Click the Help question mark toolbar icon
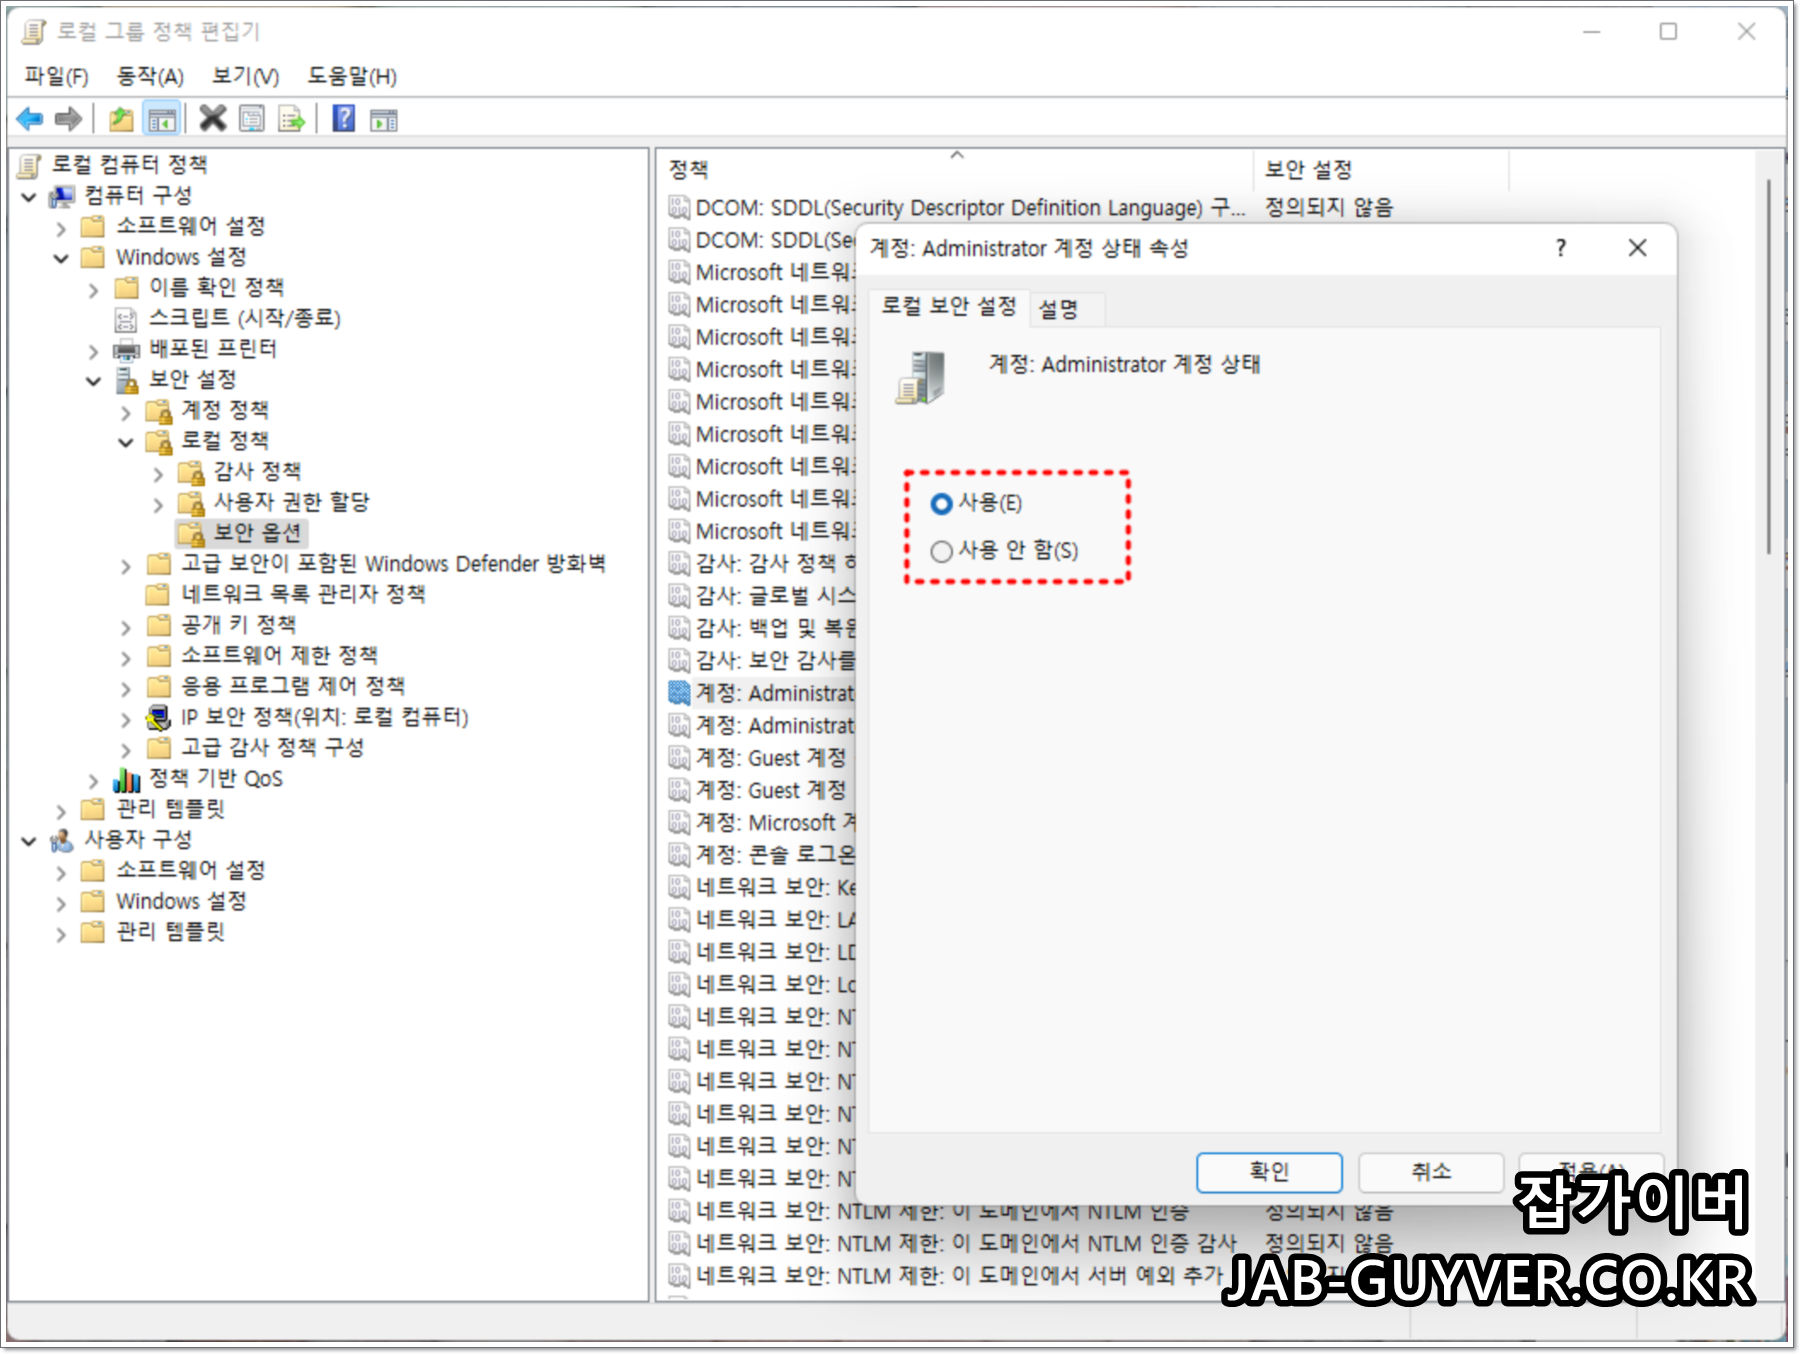 tap(344, 118)
